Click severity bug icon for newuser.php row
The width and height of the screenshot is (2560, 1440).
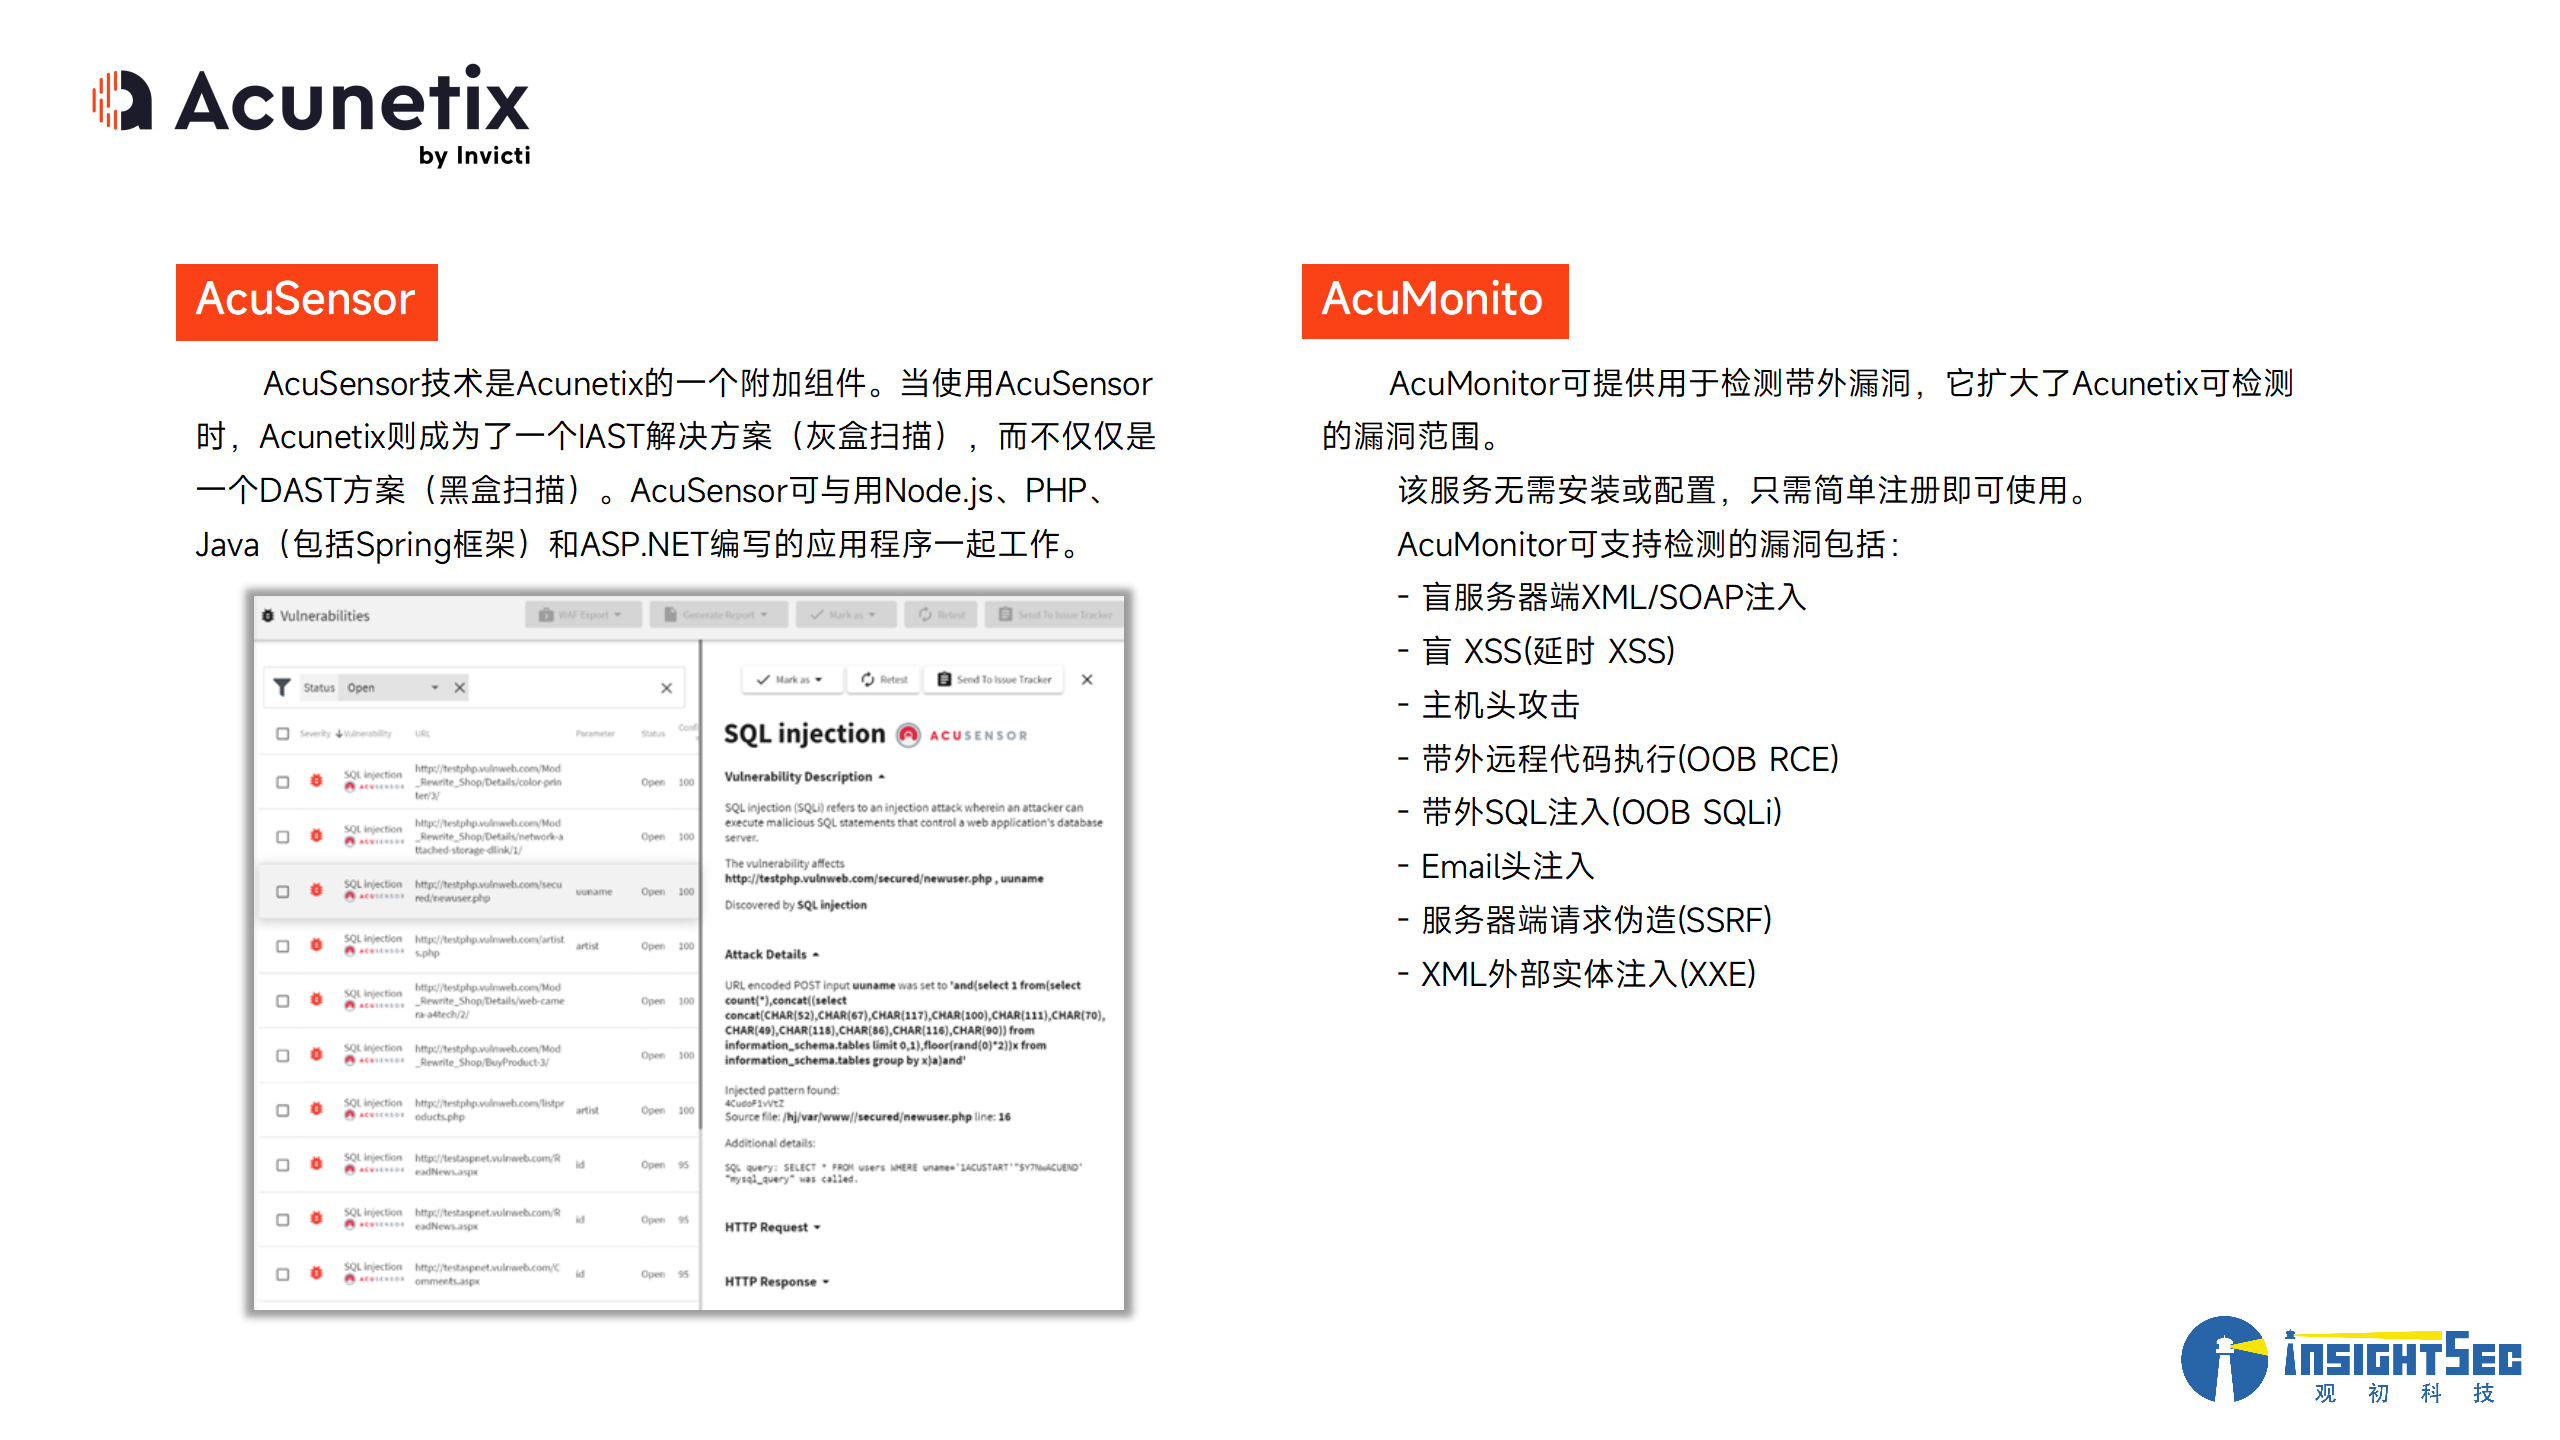tap(316, 890)
